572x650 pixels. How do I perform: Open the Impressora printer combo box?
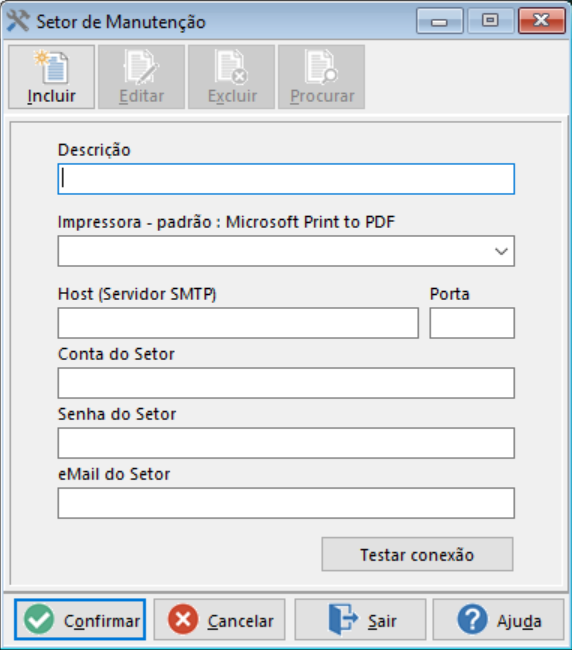pos(286,251)
